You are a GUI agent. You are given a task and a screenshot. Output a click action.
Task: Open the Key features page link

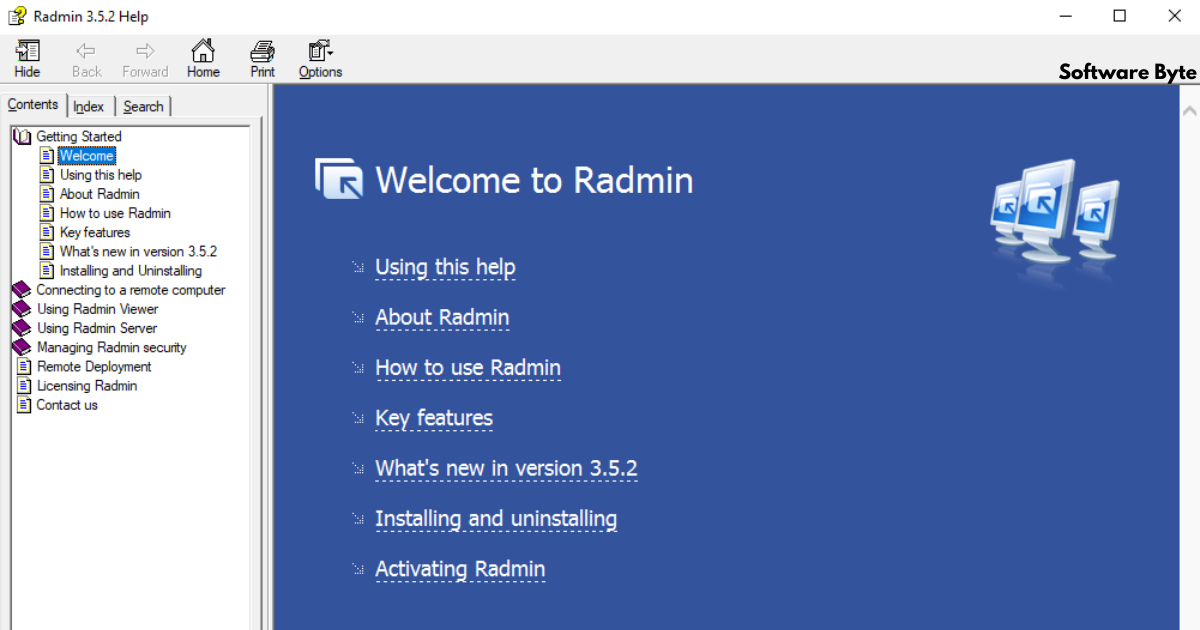point(434,417)
